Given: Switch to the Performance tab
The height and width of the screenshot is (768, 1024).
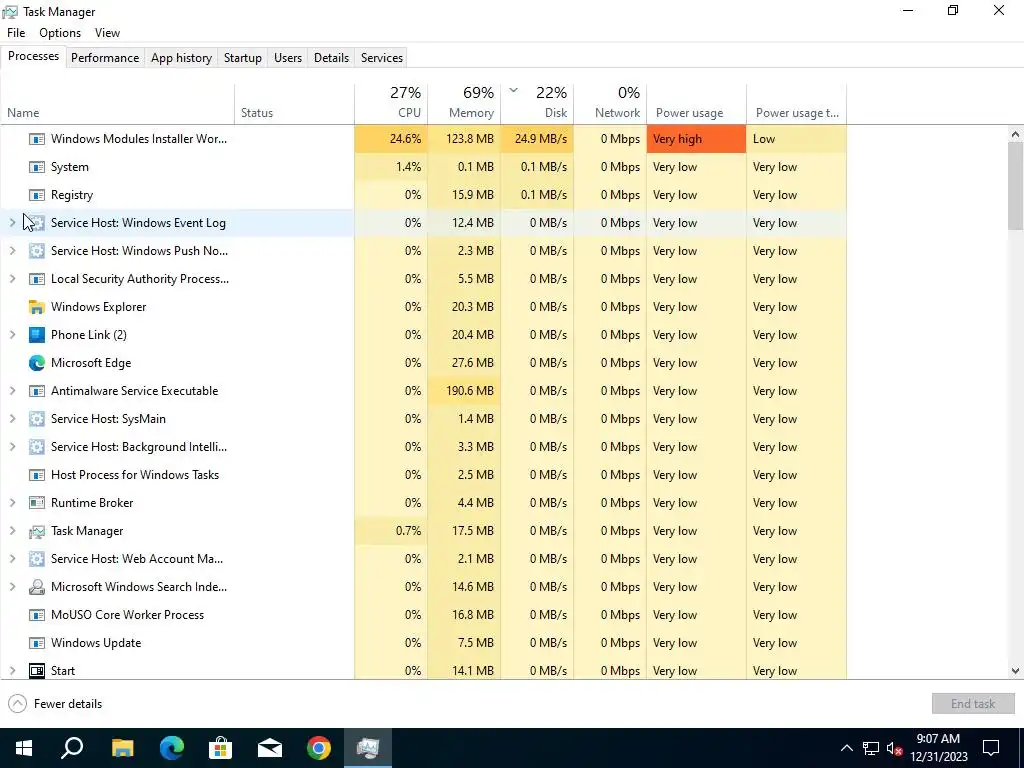Looking at the screenshot, I should point(105,57).
